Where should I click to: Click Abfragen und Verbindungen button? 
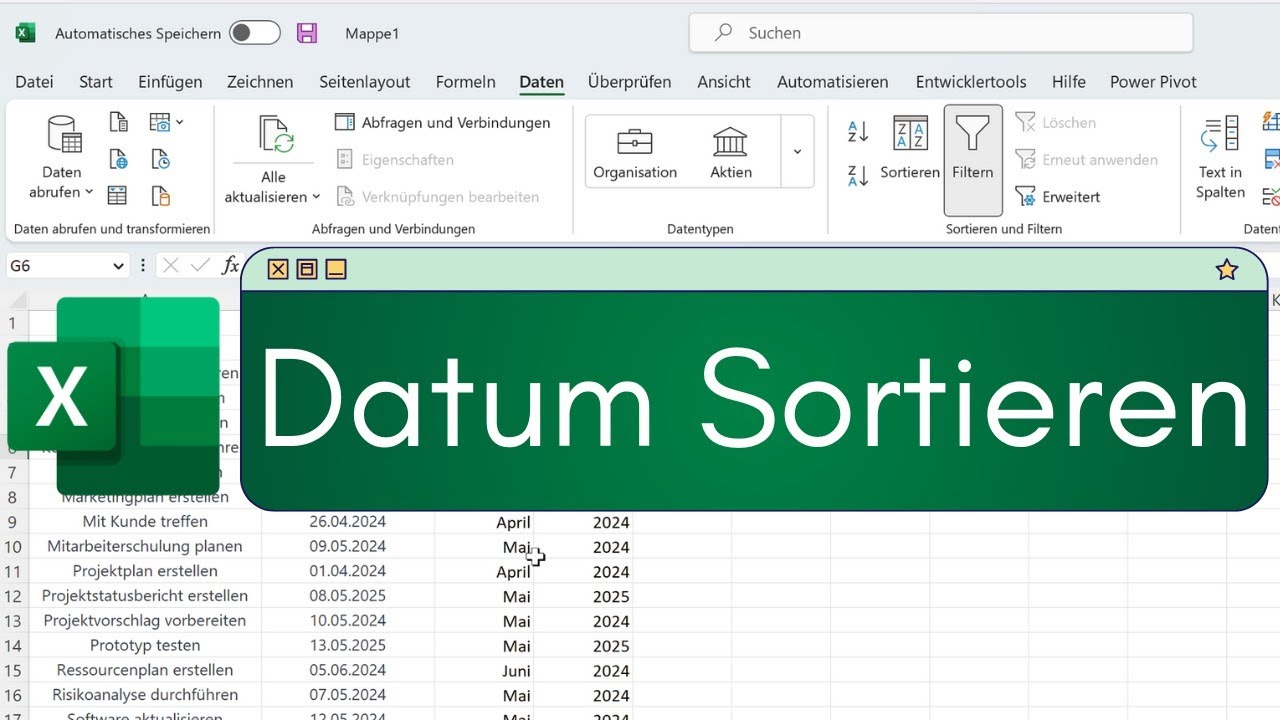443,122
